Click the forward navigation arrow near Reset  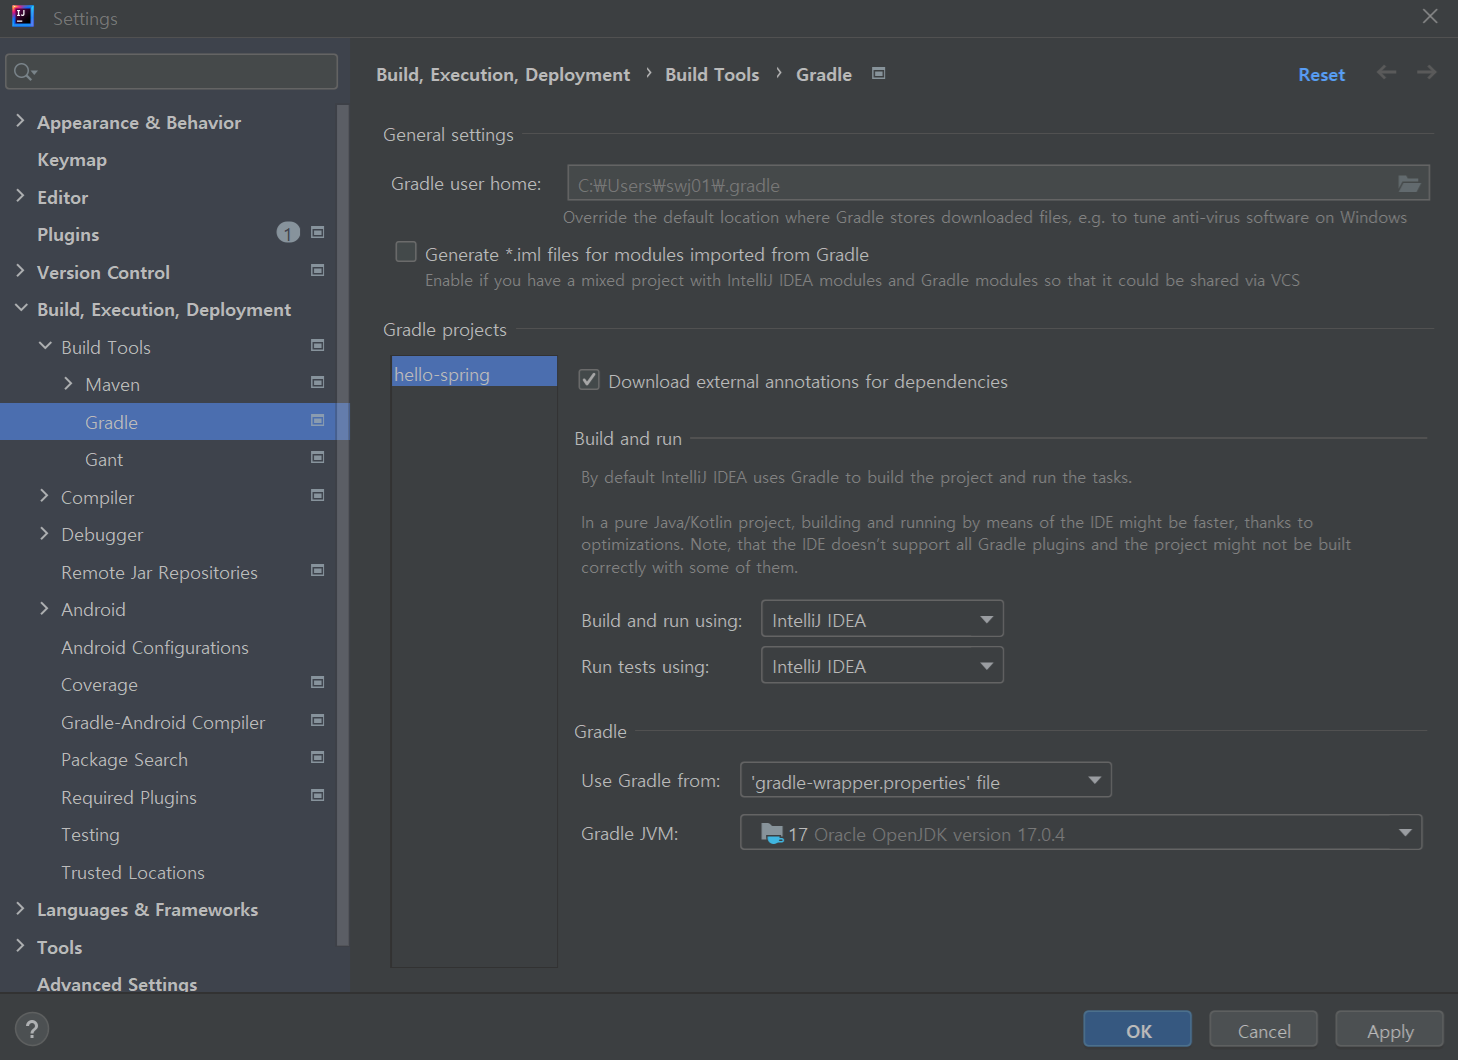(x=1426, y=73)
